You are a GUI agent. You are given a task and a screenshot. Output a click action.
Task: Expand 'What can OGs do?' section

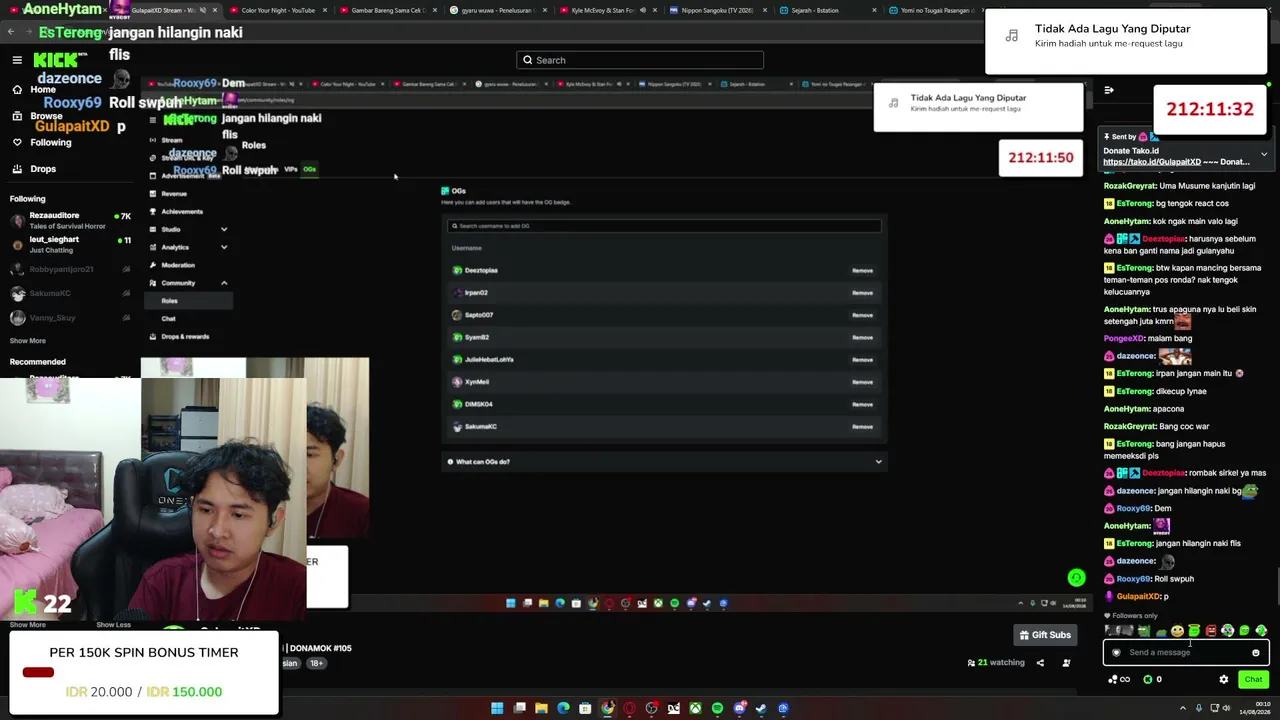(664, 462)
